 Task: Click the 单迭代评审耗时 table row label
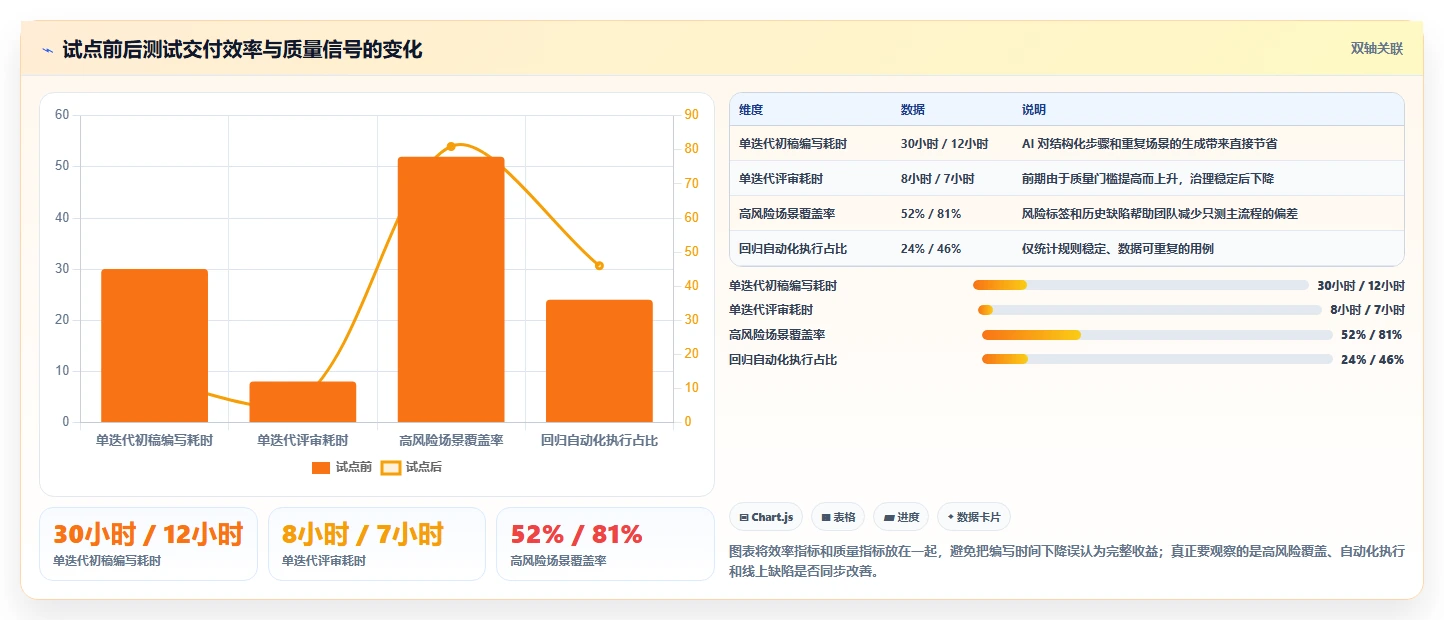(x=781, y=179)
